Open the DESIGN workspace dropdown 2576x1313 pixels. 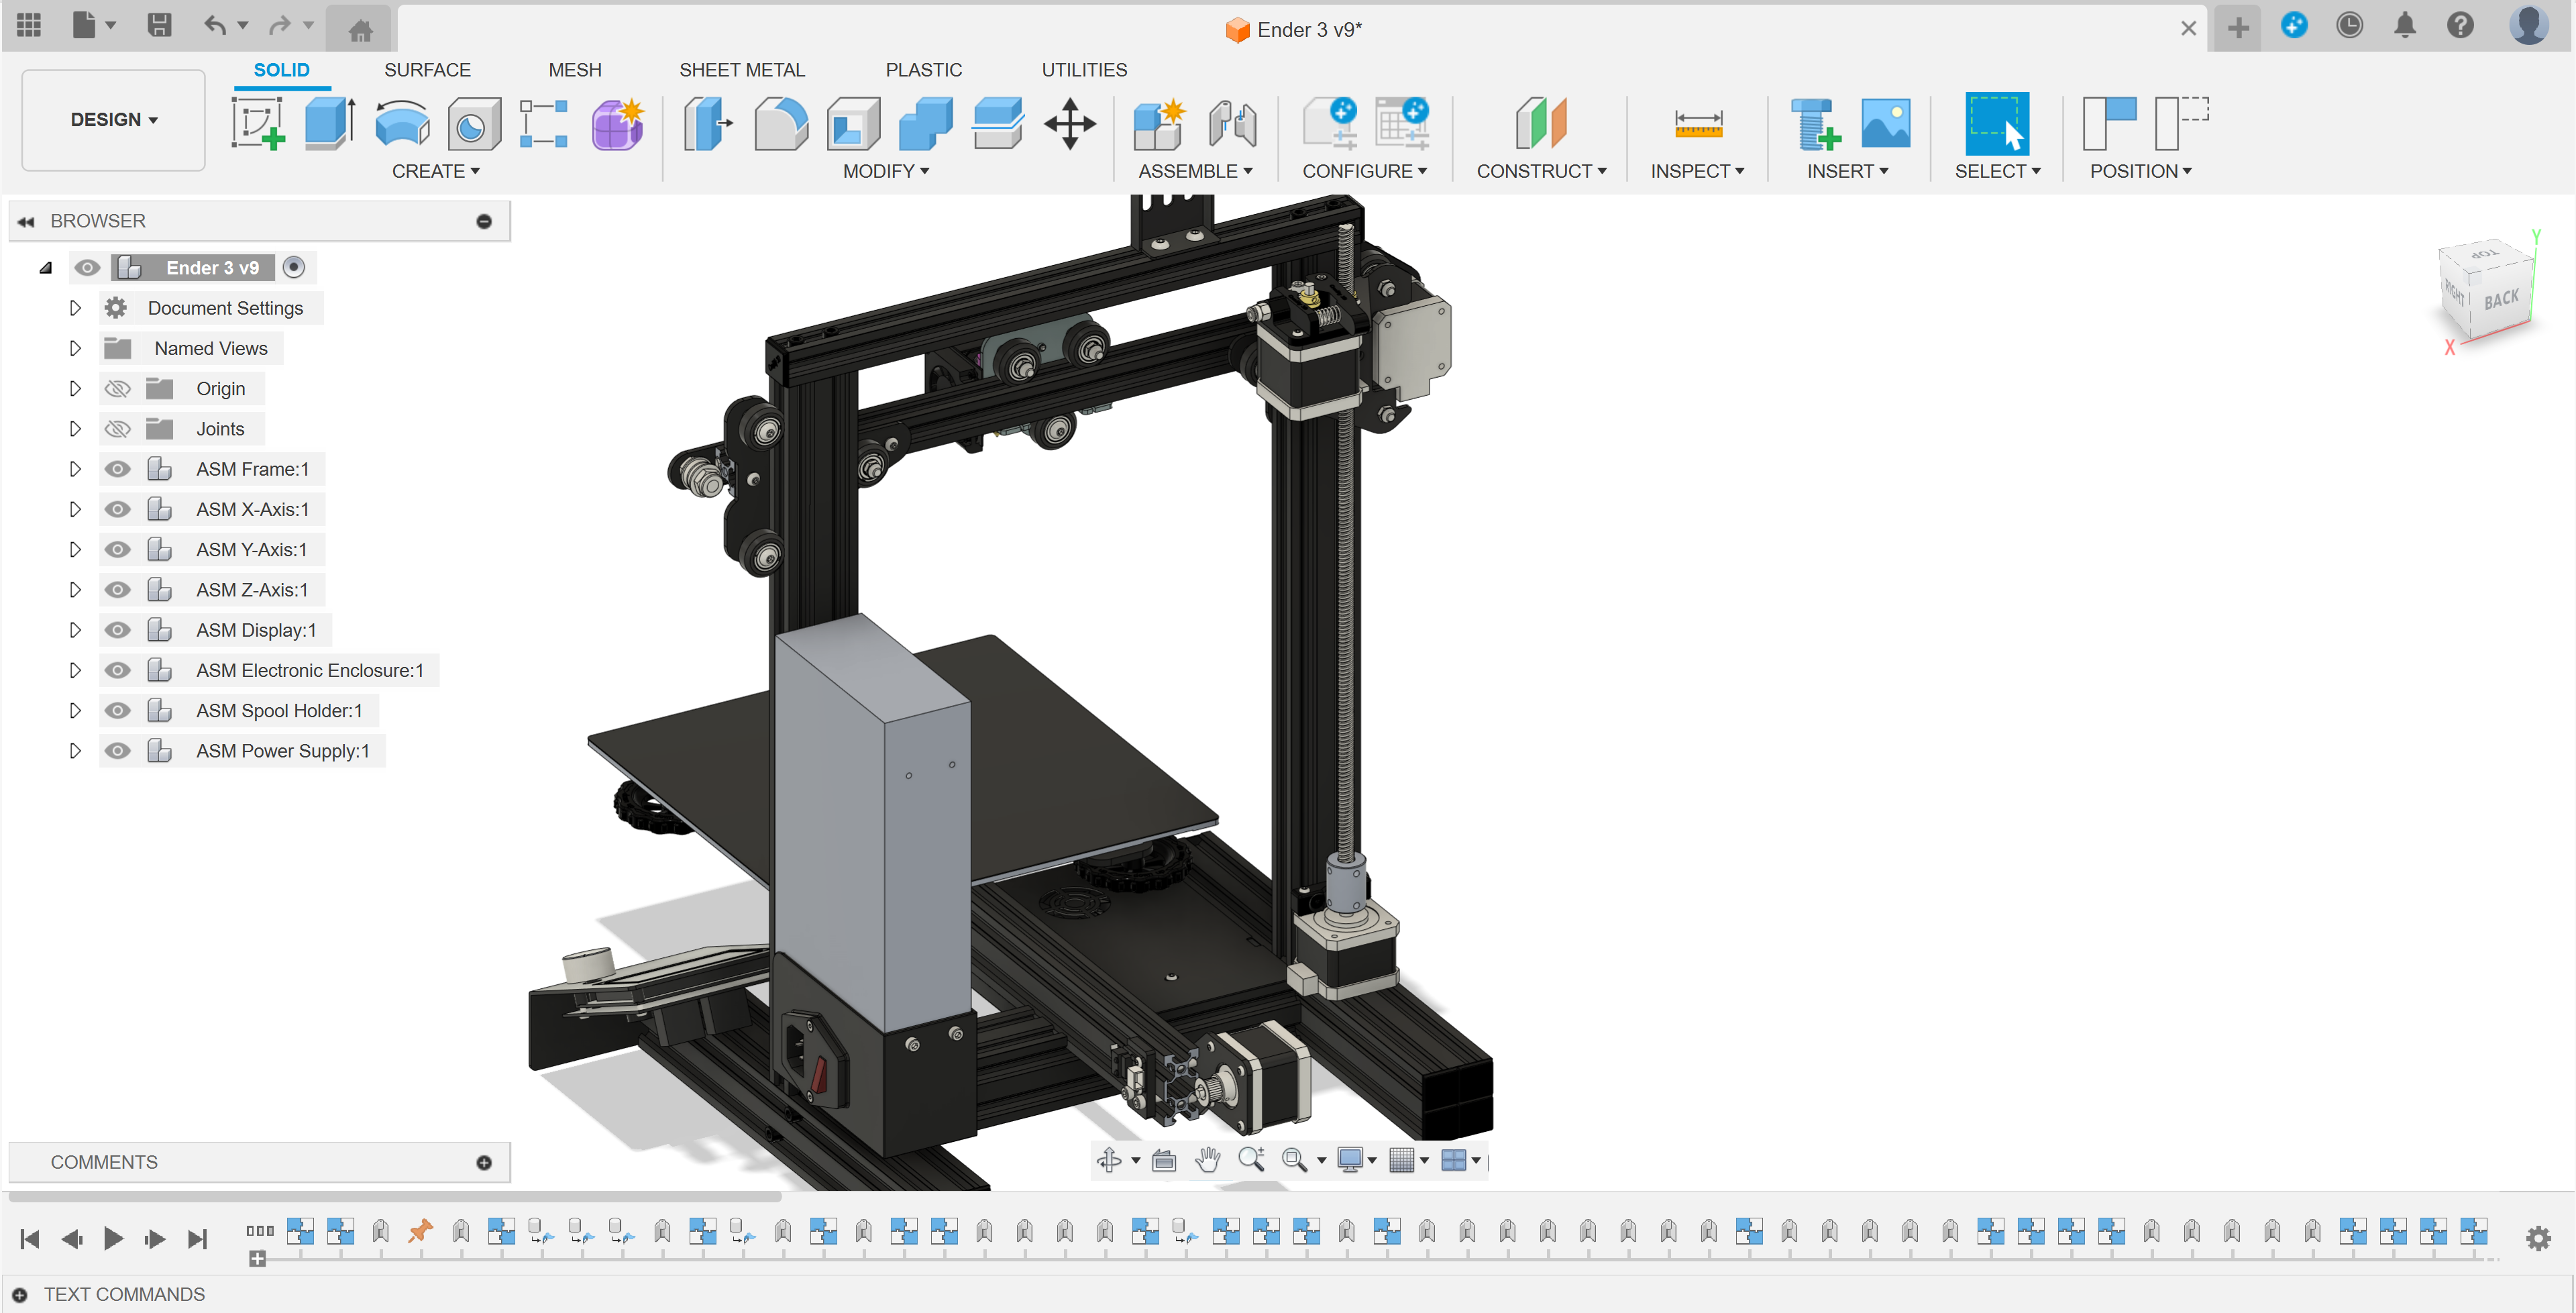[x=112, y=119]
